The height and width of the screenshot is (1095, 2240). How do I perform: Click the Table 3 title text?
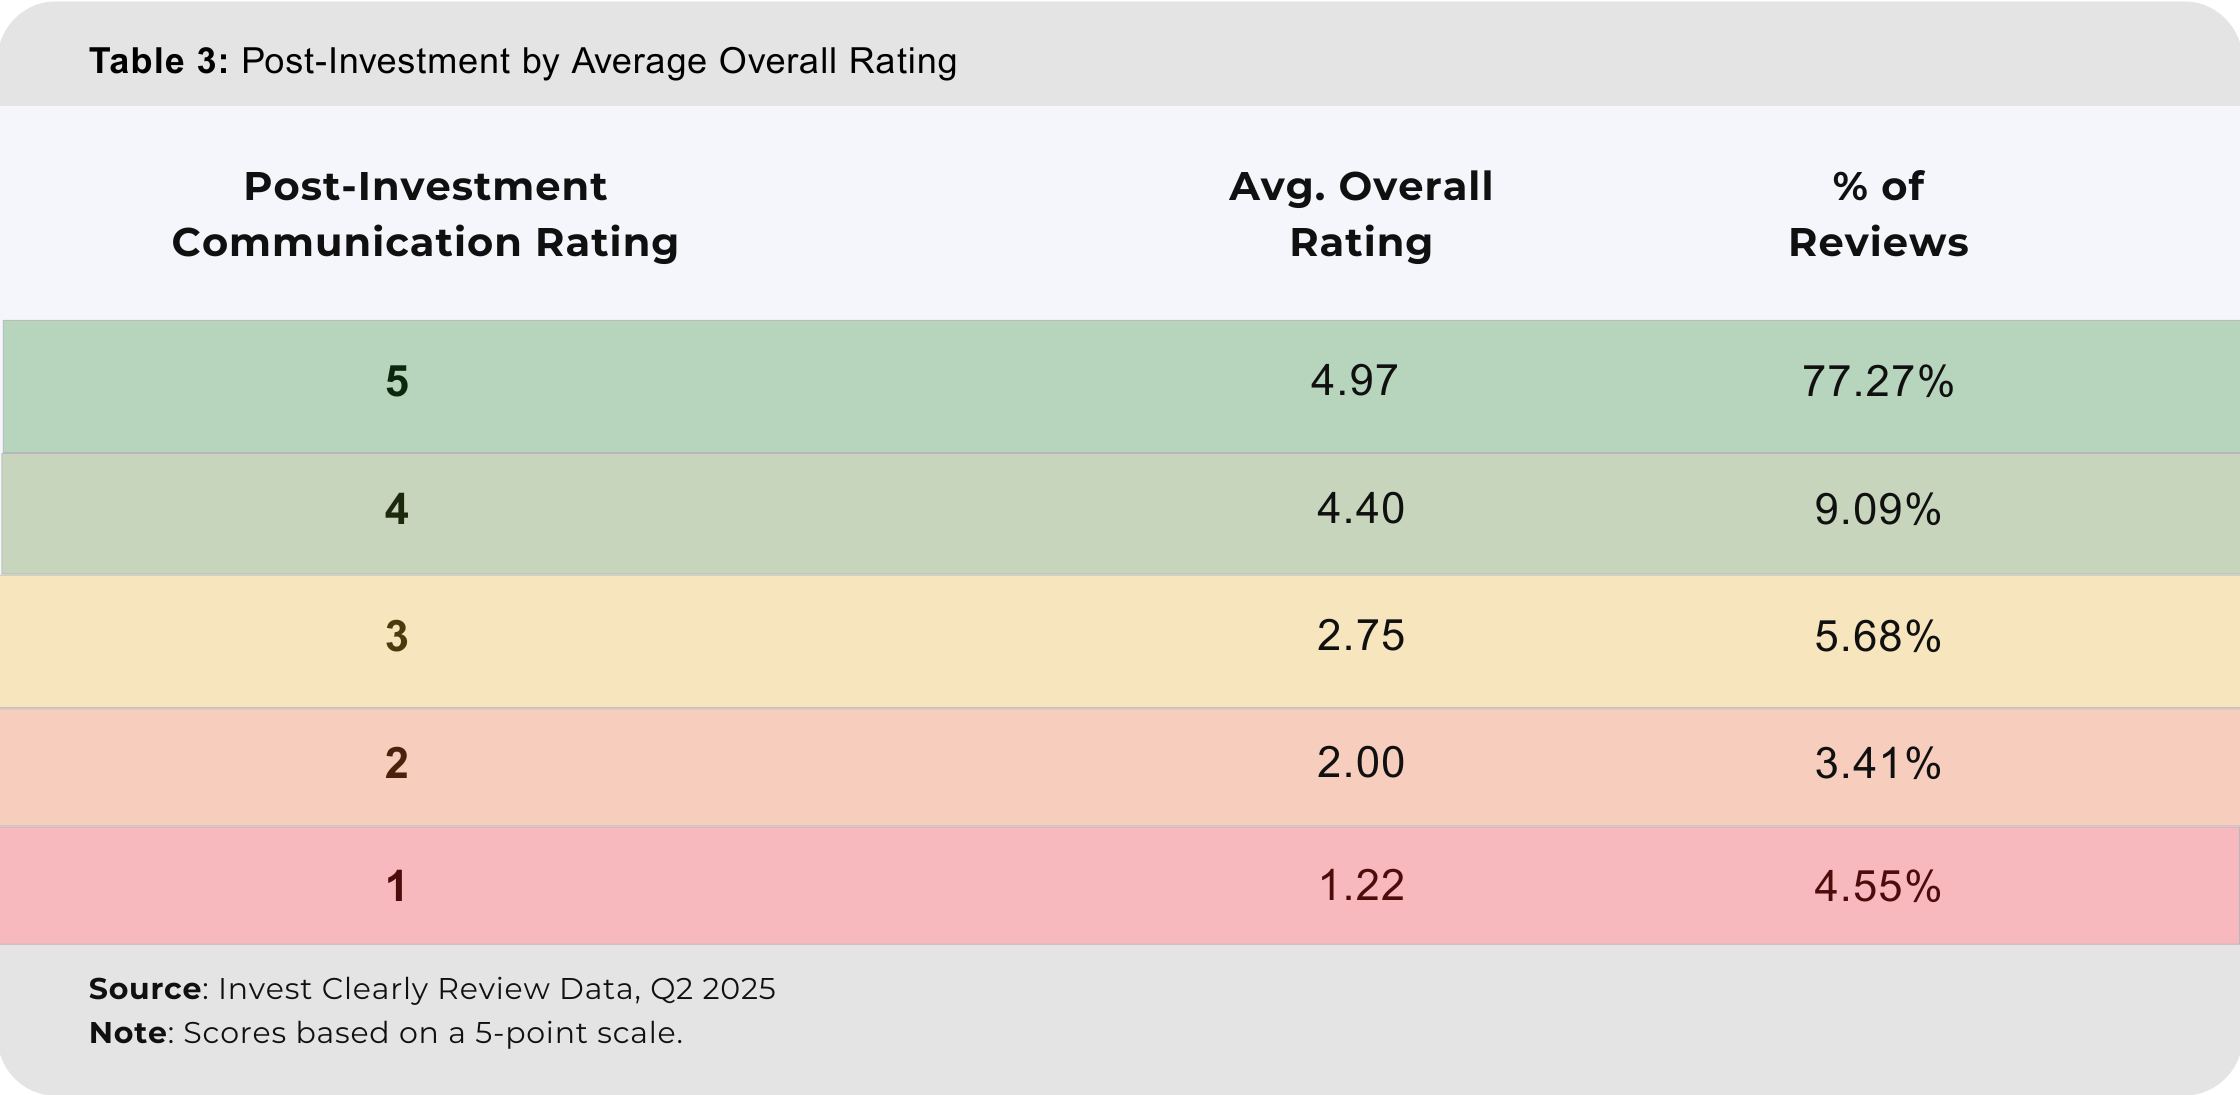[523, 61]
